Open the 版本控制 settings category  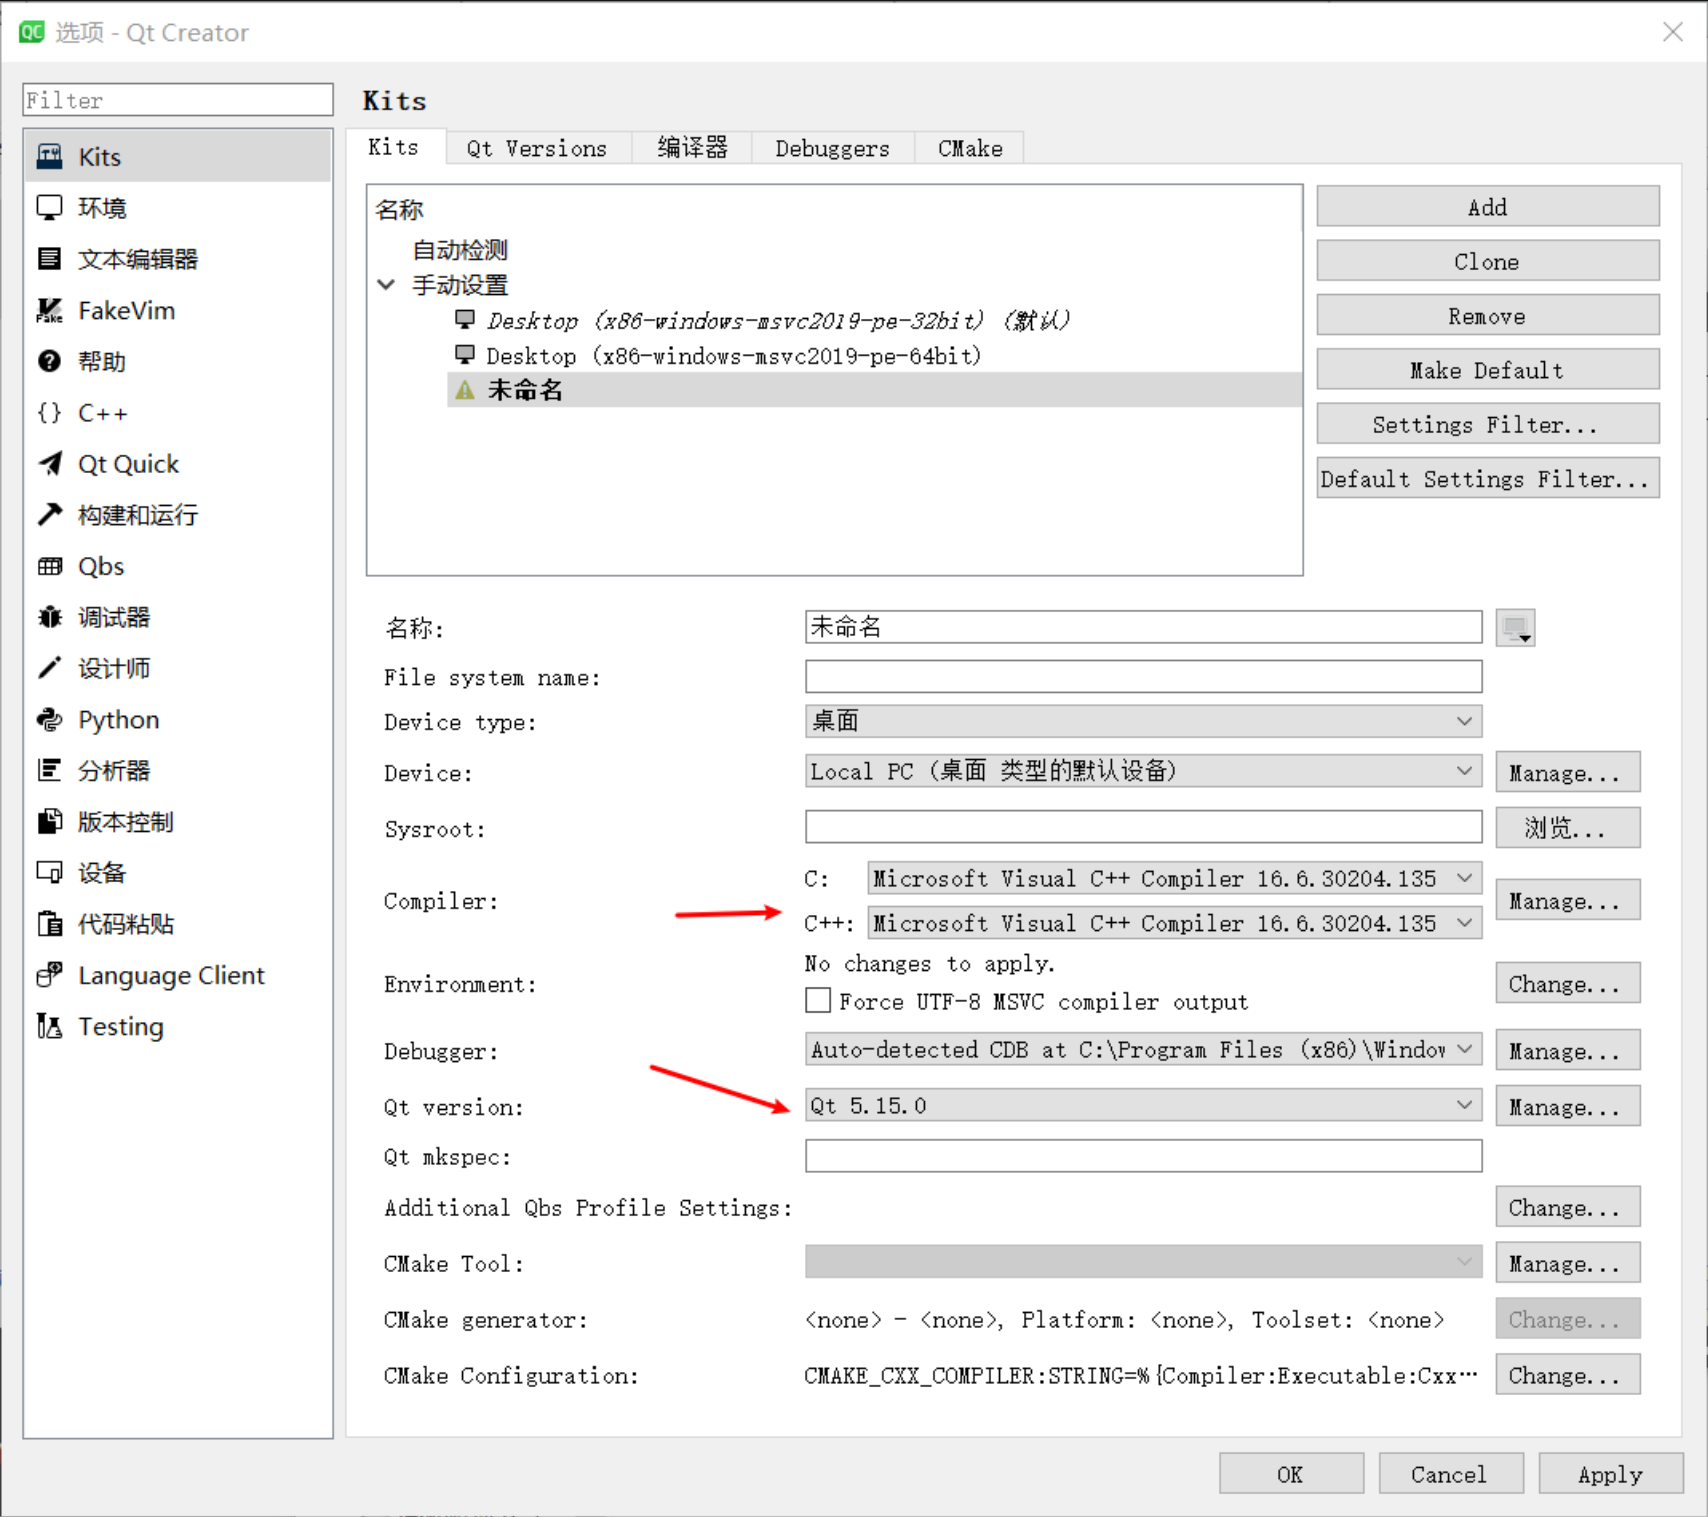[177, 821]
